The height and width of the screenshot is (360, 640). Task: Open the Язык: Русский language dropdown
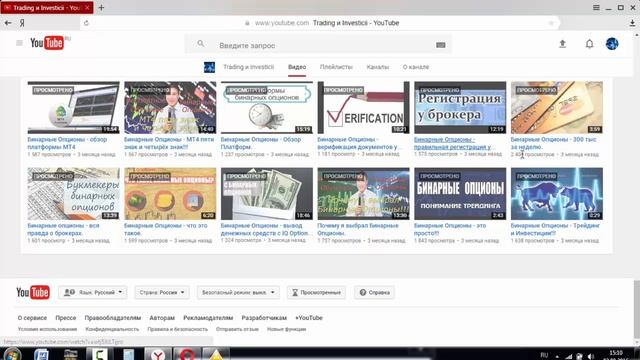coord(93,292)
